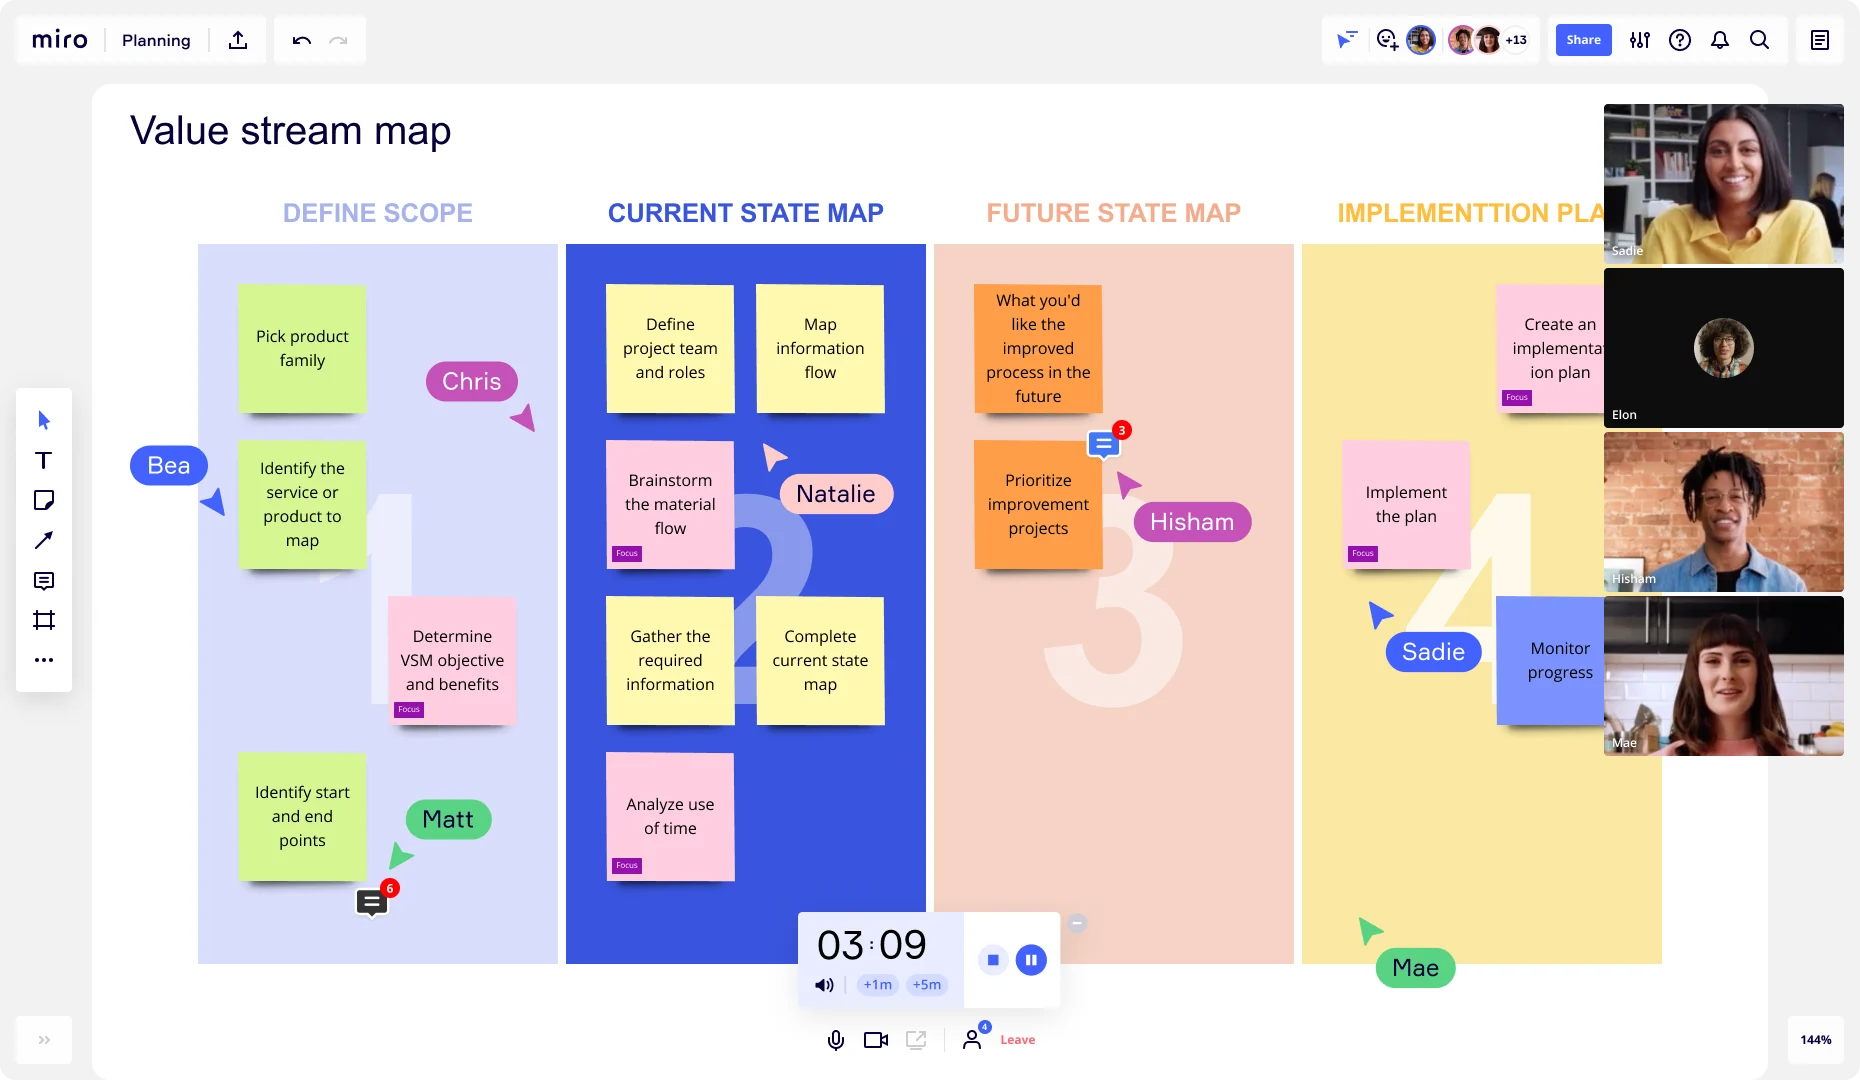
Task: Click Focus tag on Determine VSM objective note
Action: [409, 709]
